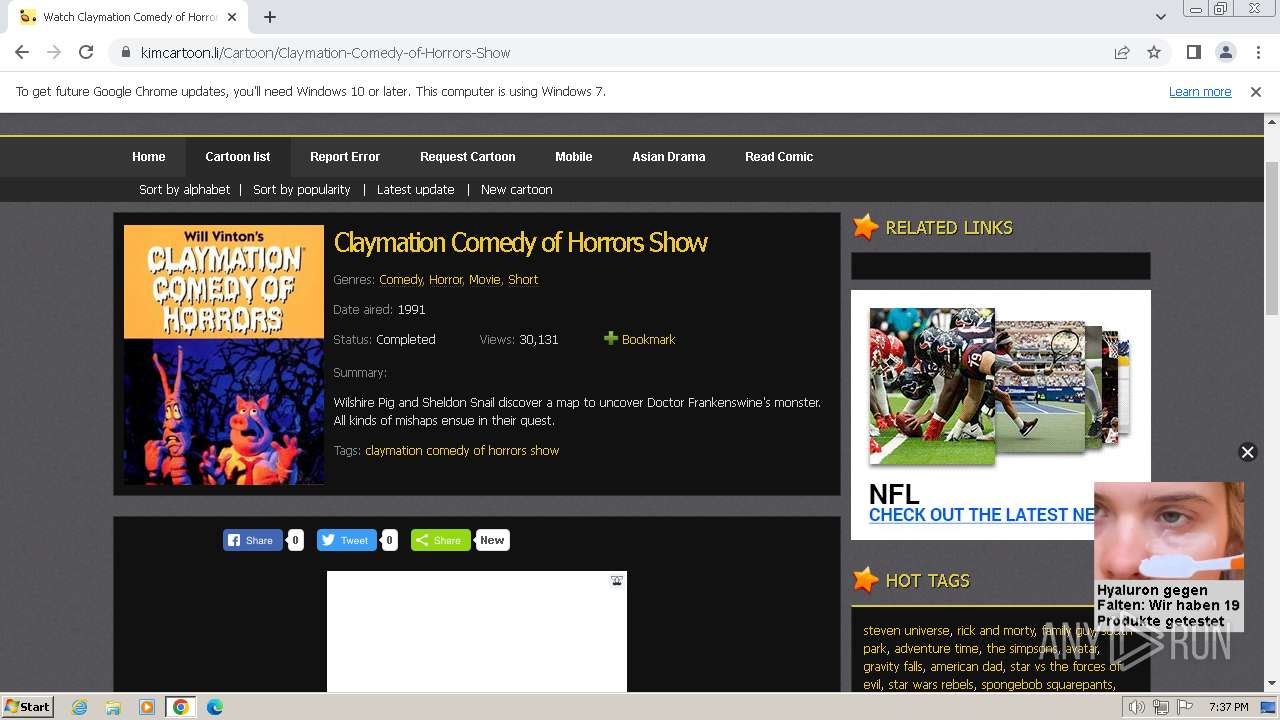Open taskbar clock showing 7:37 PM
This screenshot has width=1280, height=720.
pos(1228,707)
